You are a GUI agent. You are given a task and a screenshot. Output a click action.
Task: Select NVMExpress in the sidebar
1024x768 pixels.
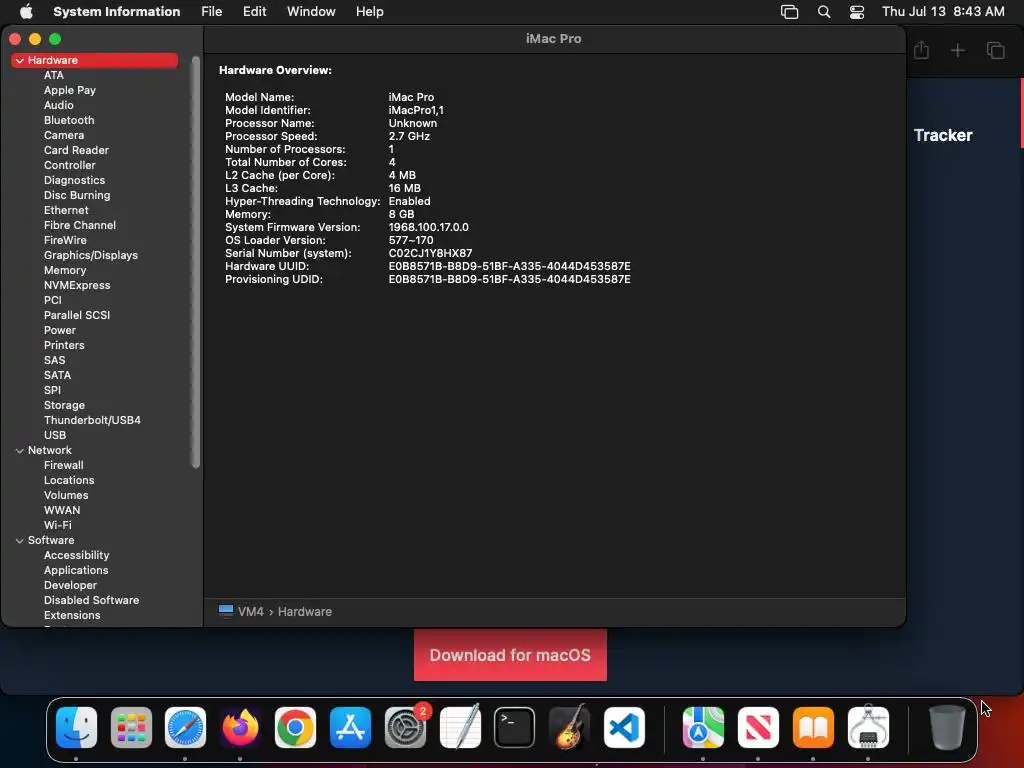[77, 285]
